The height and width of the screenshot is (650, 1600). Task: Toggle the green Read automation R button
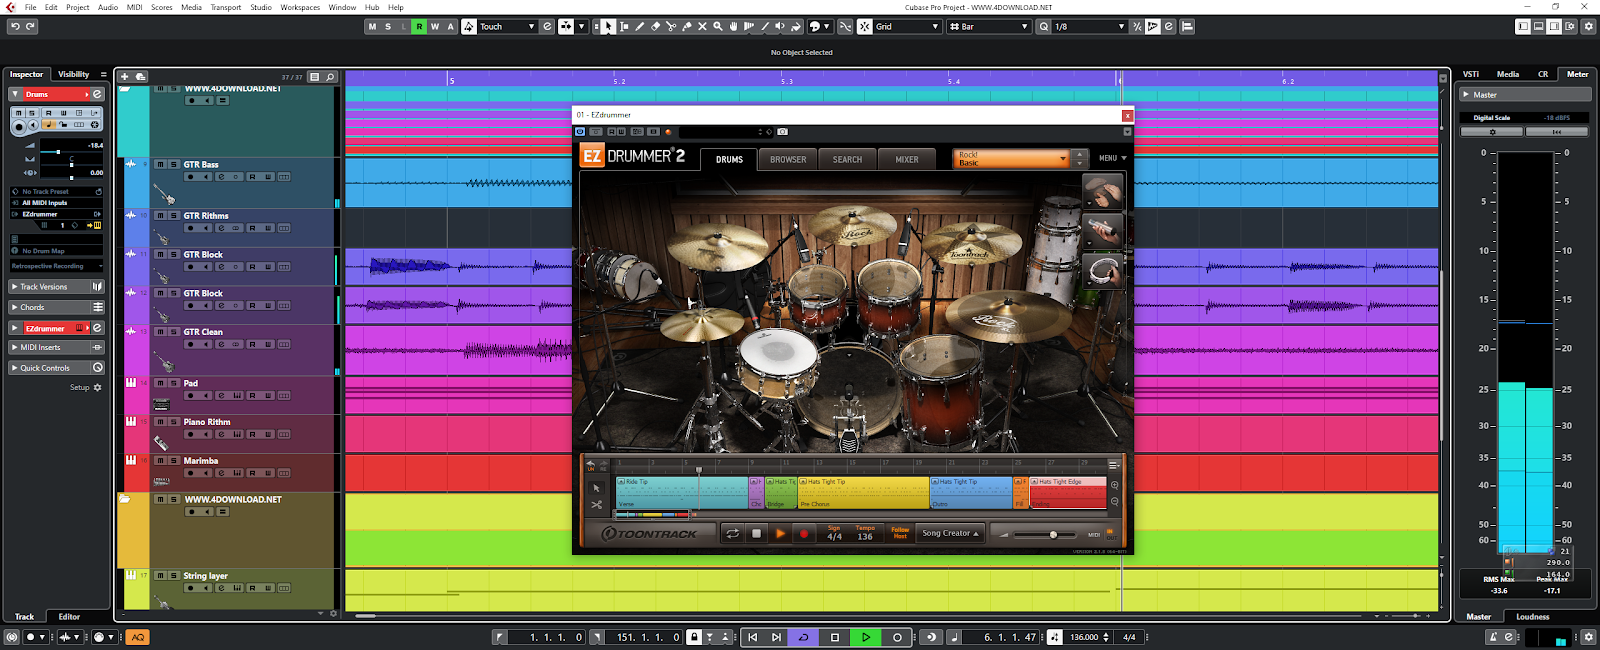419,26
